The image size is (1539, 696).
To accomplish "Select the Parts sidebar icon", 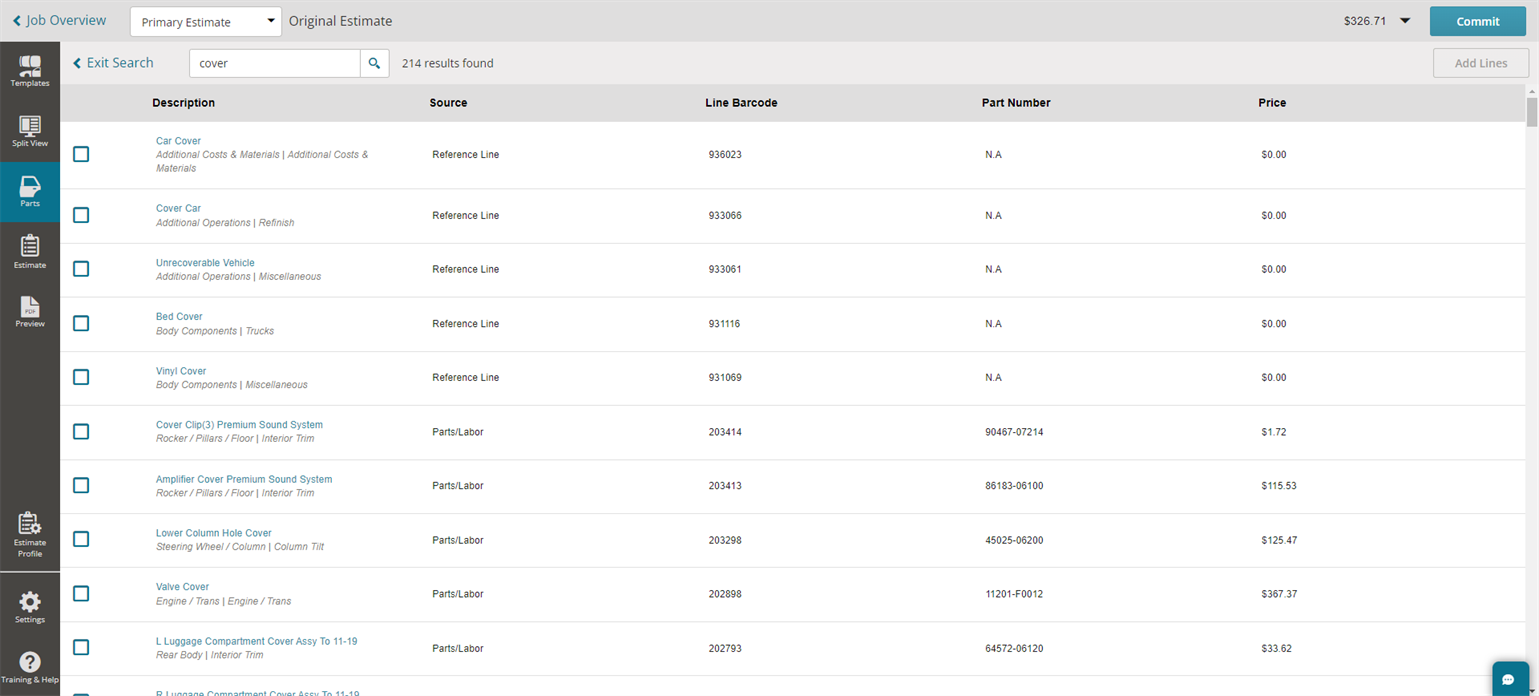I will [x=30, y=191].
